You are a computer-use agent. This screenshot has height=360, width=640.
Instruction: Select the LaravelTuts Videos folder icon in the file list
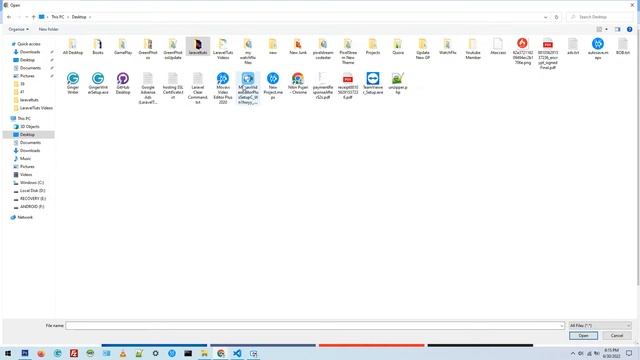pos(223,44)
